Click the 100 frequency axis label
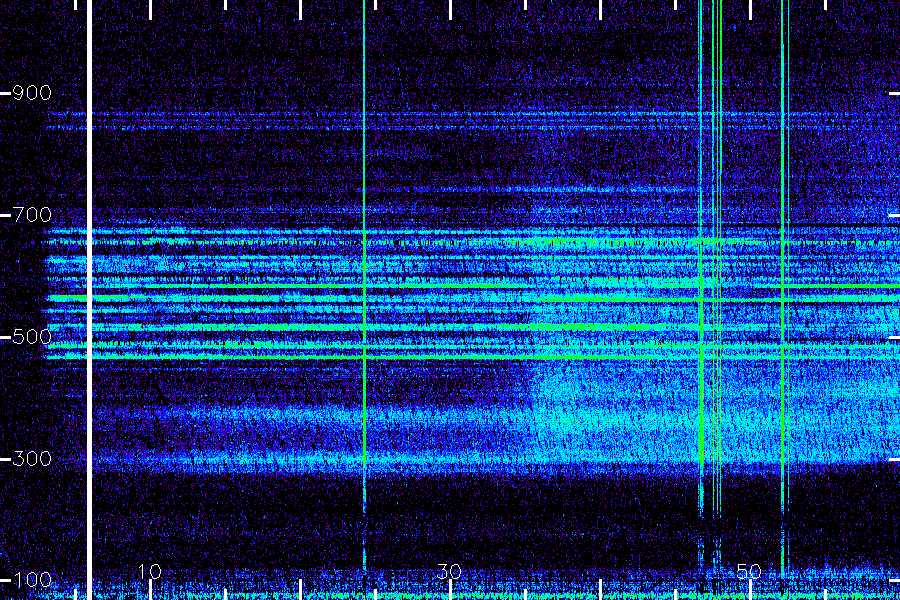This screenshot has width=900, height=600. pos(32,580)
